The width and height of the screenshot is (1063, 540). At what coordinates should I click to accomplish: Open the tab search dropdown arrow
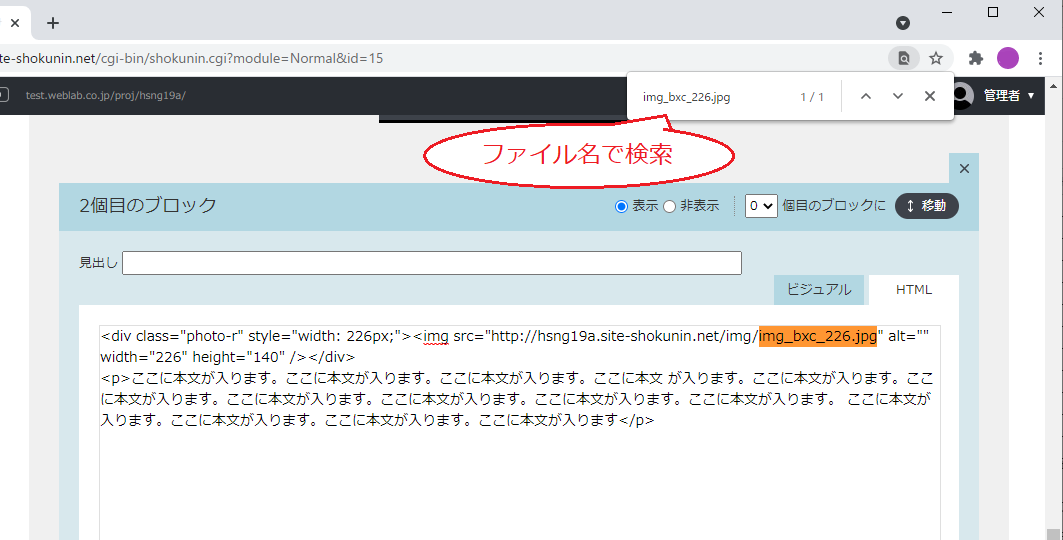coord(903,22)
